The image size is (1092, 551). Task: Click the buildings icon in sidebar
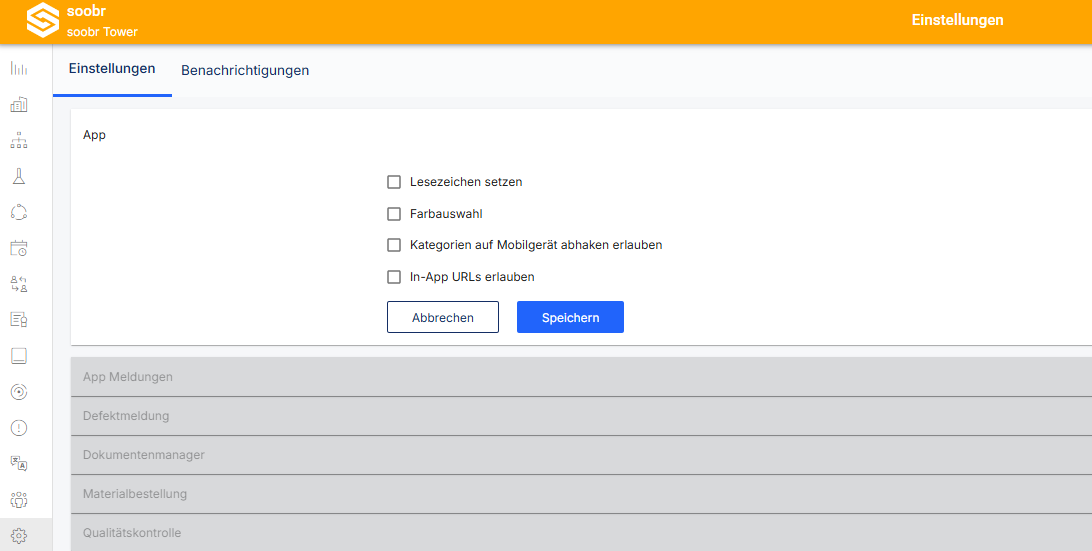tap(19, 104)
